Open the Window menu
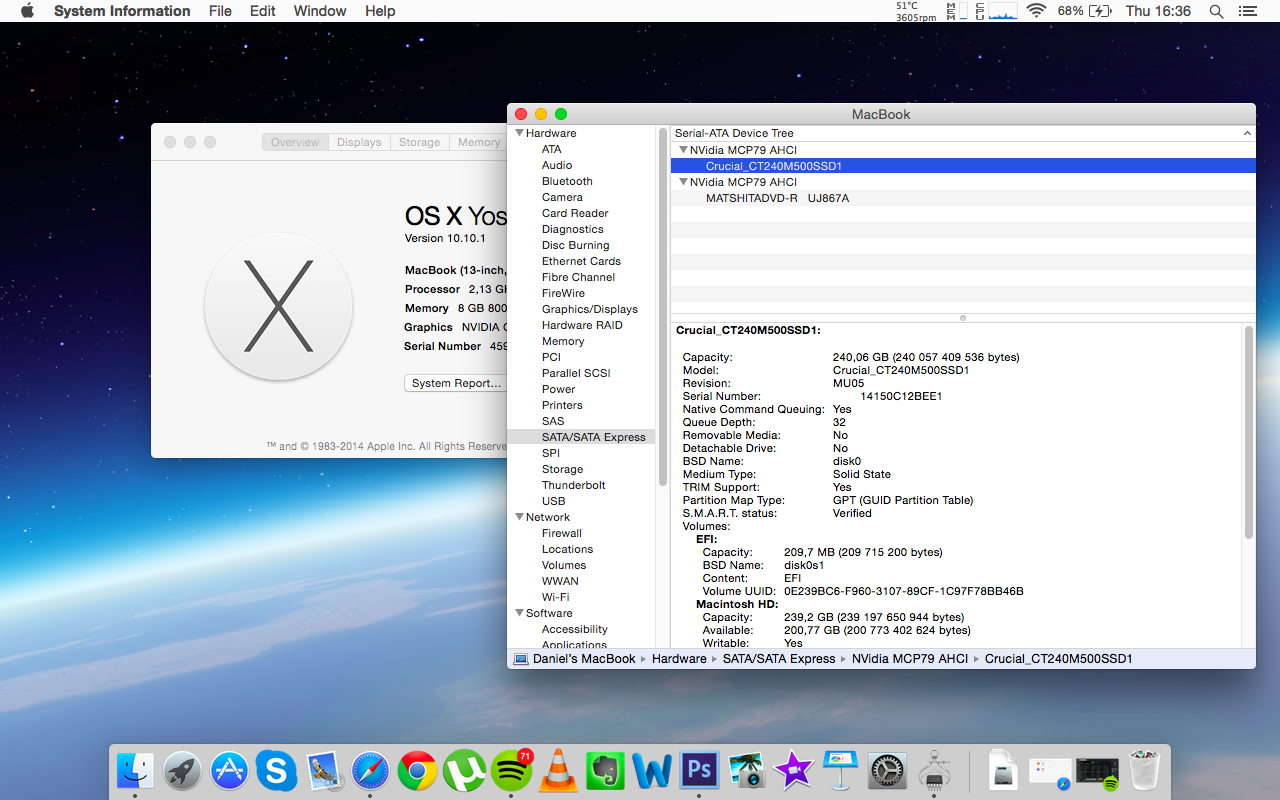Viewport: 1280px width, 800px height. pos(320,11)
